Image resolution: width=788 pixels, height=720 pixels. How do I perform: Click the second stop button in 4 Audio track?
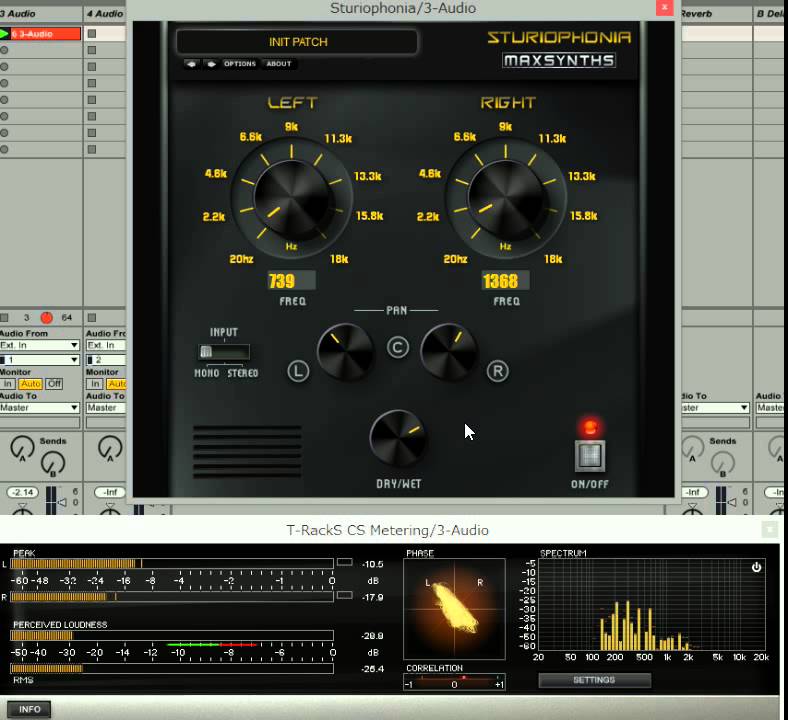[91, 50]
